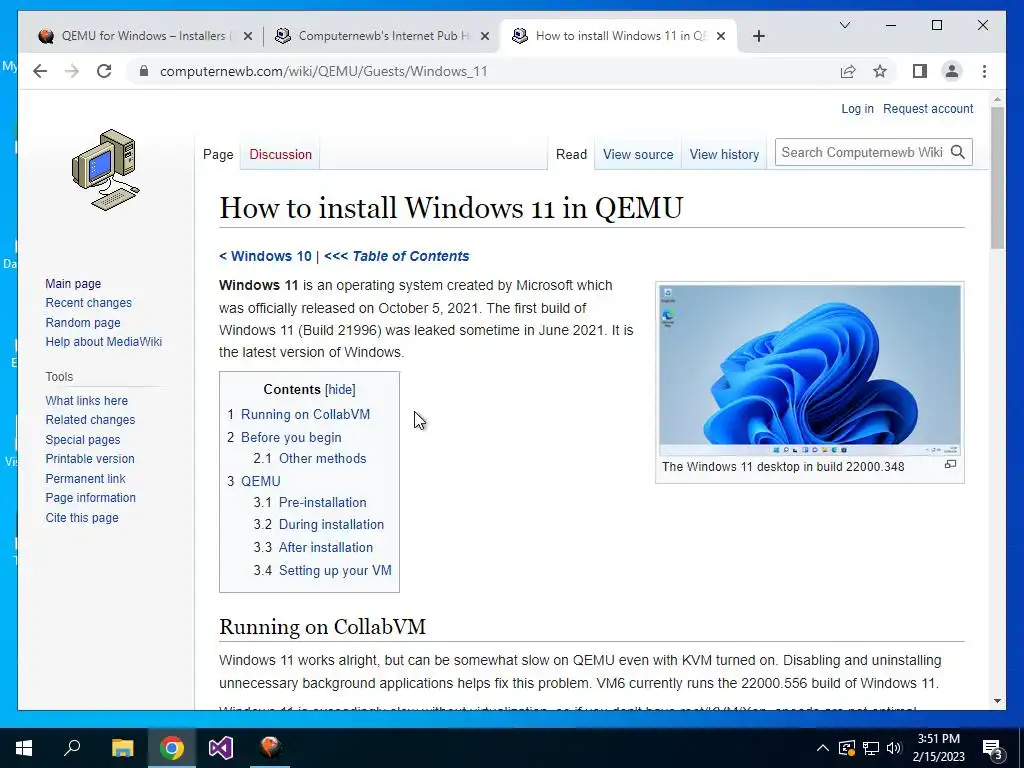Close the QEMU for Windows Installers tab
Viewport: 1024px width, 768px height.
click(248, 36)
